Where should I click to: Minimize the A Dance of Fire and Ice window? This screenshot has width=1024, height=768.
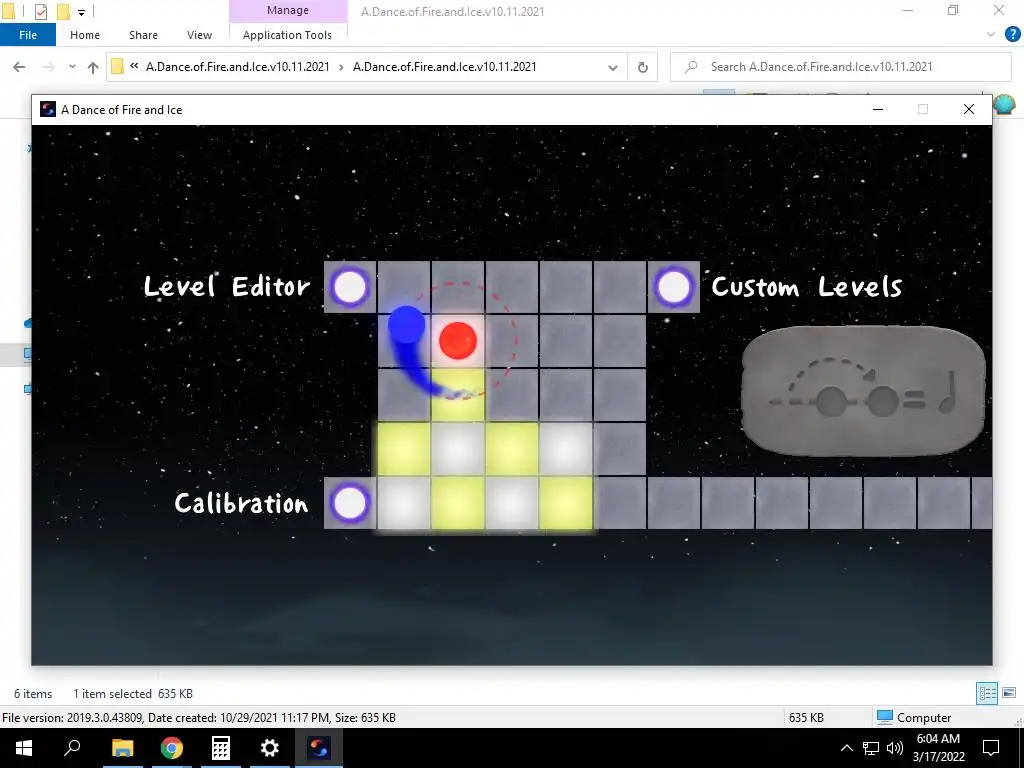878,109
